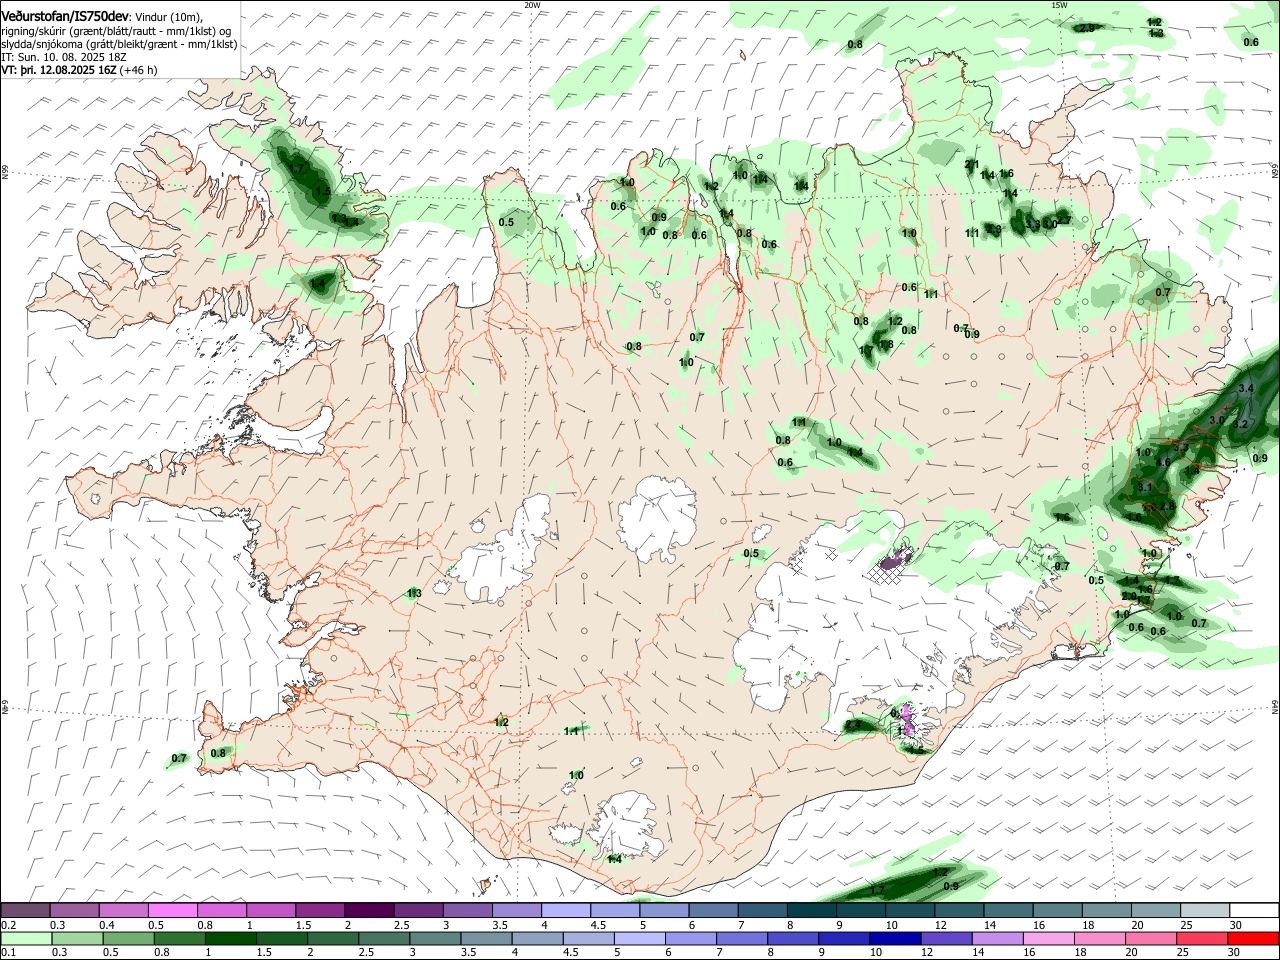
Task: Click the bright pink swatch between 0.5 and 0.8 in the top row
Action: (x=172, y=911)
